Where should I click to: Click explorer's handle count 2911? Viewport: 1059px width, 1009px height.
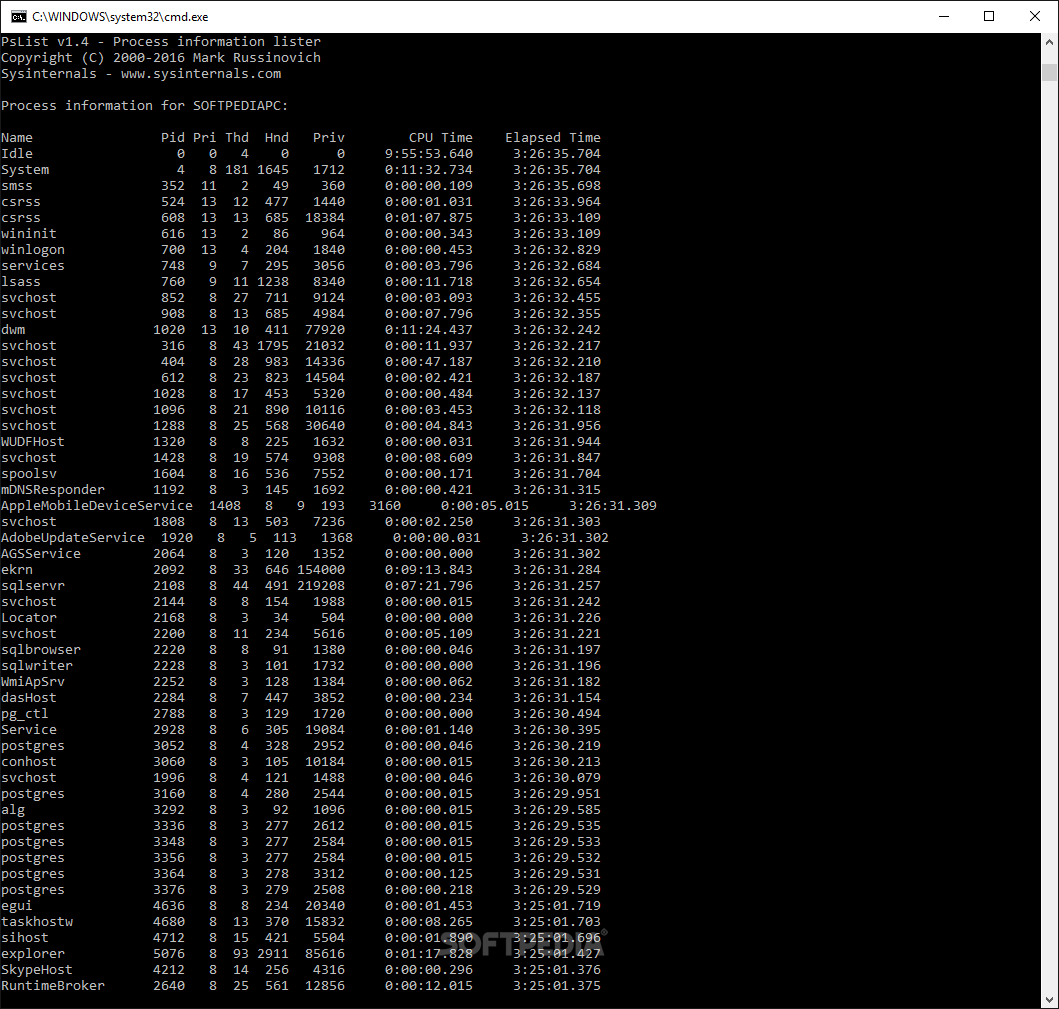273,954
